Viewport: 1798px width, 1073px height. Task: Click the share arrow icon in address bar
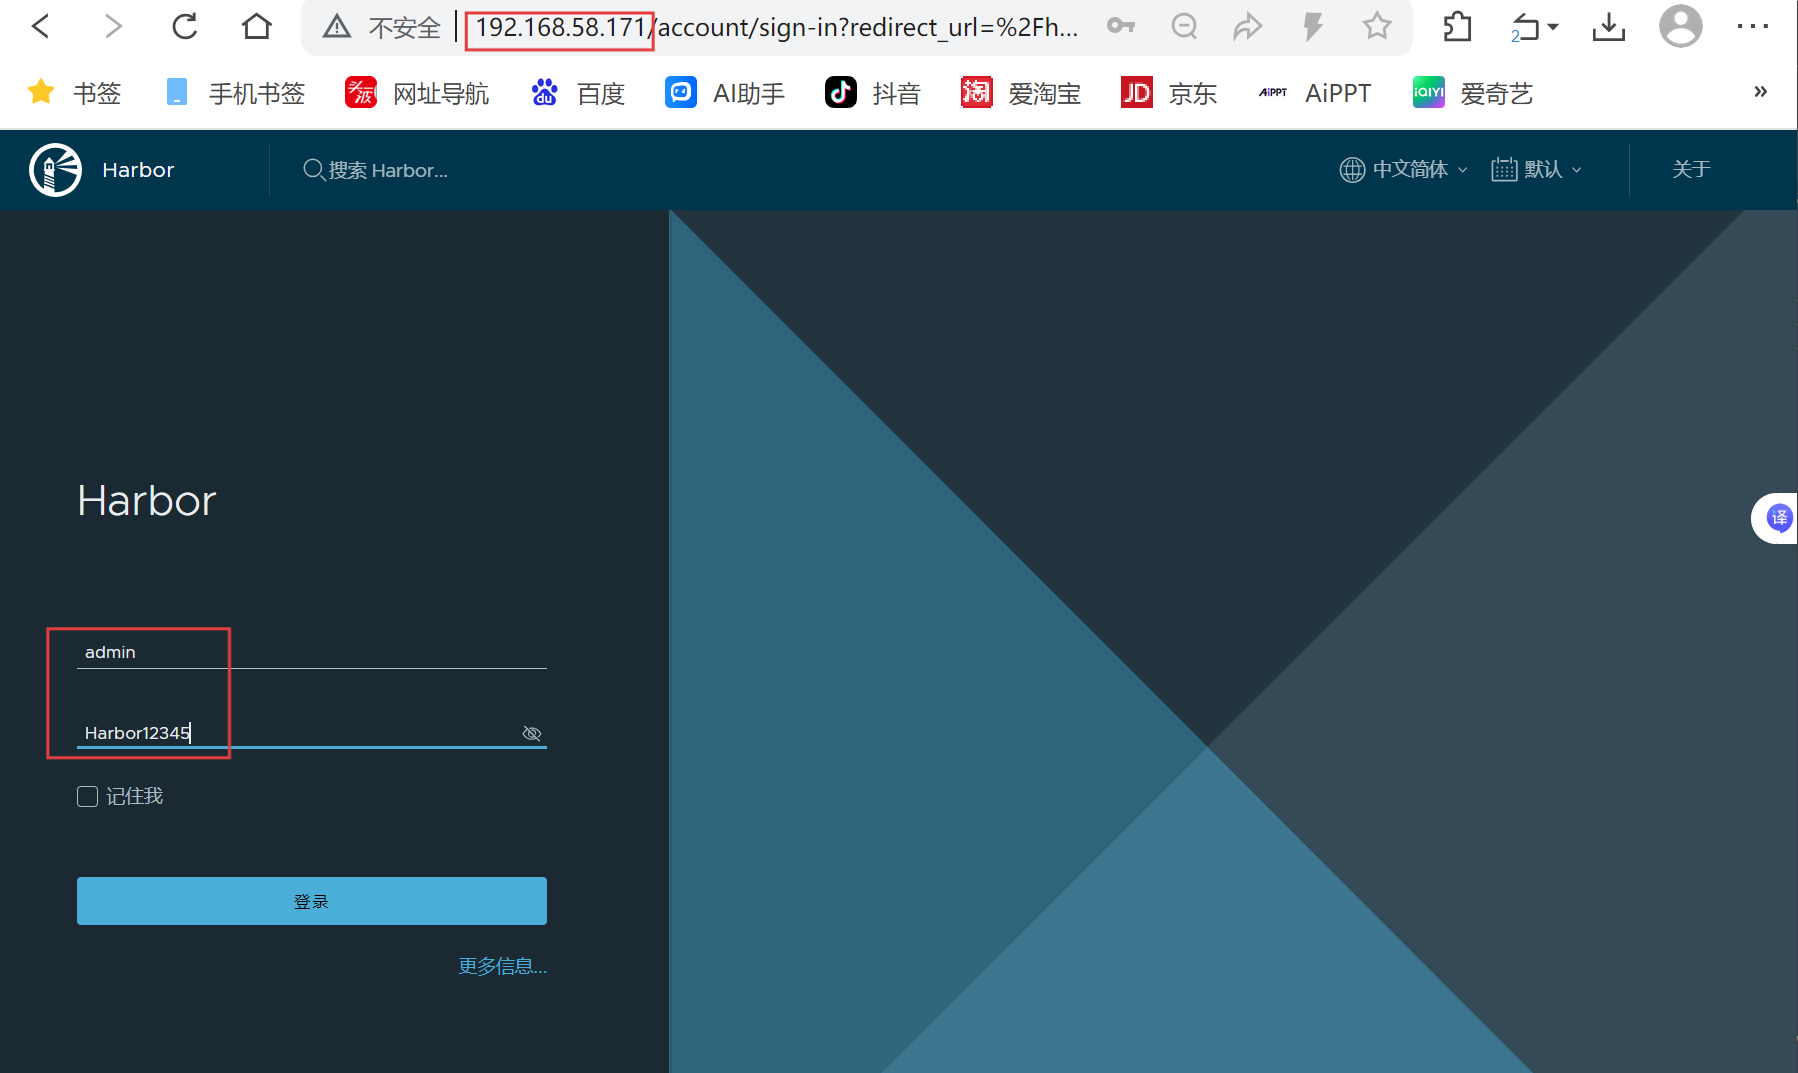pyautogui.click(x=1247, y=26)
